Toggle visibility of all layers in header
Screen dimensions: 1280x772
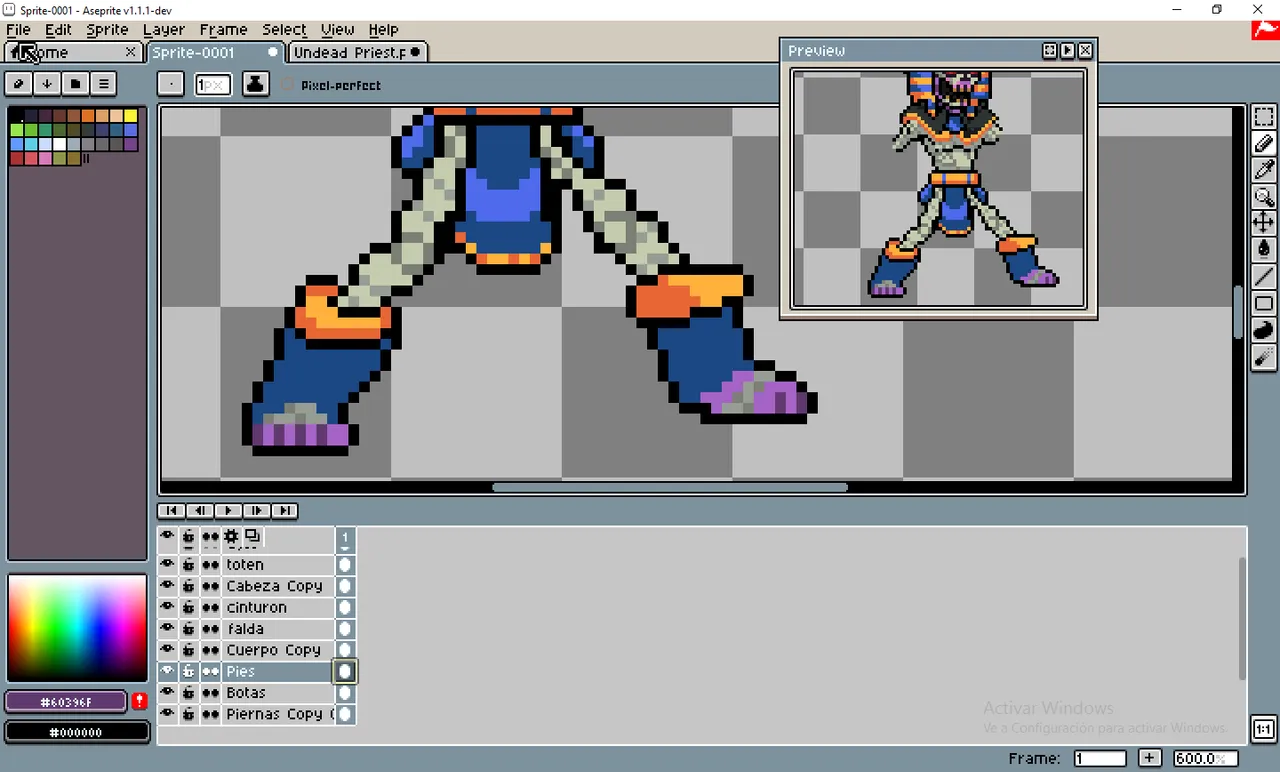[x=167, y=537]
